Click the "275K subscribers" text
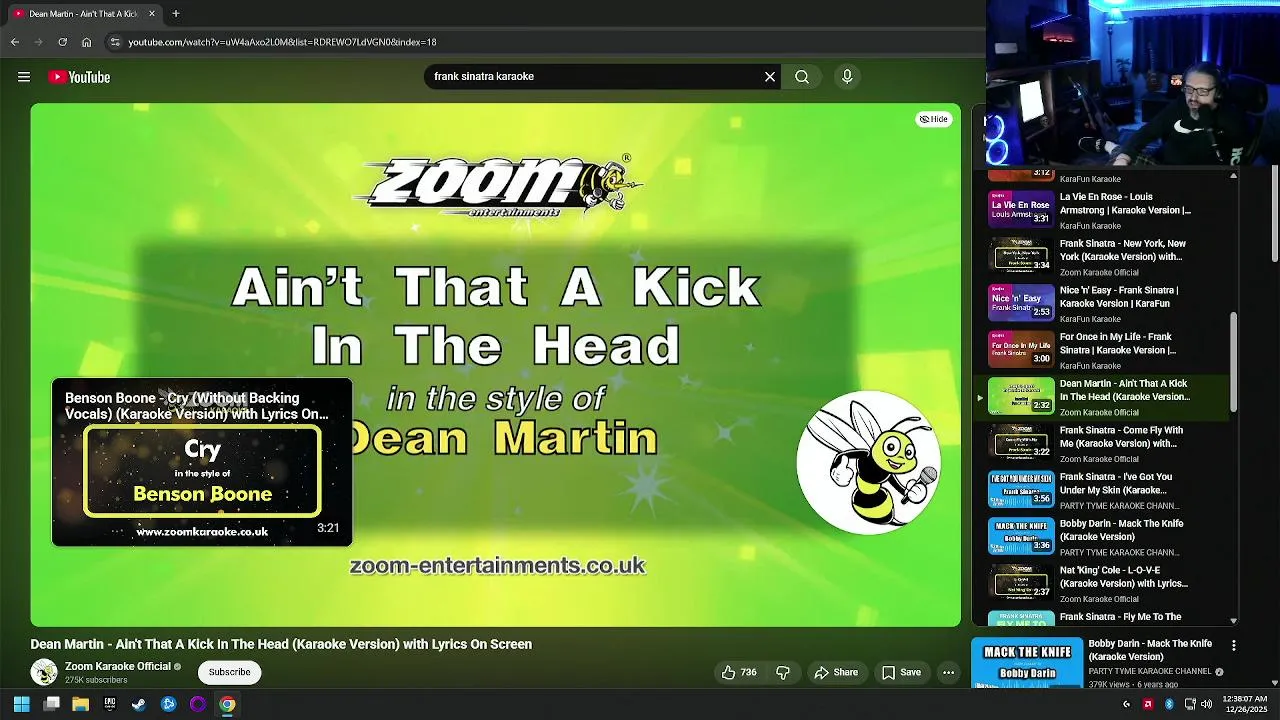This screenshot has width=1280, height=720. [x=96, y=681]
